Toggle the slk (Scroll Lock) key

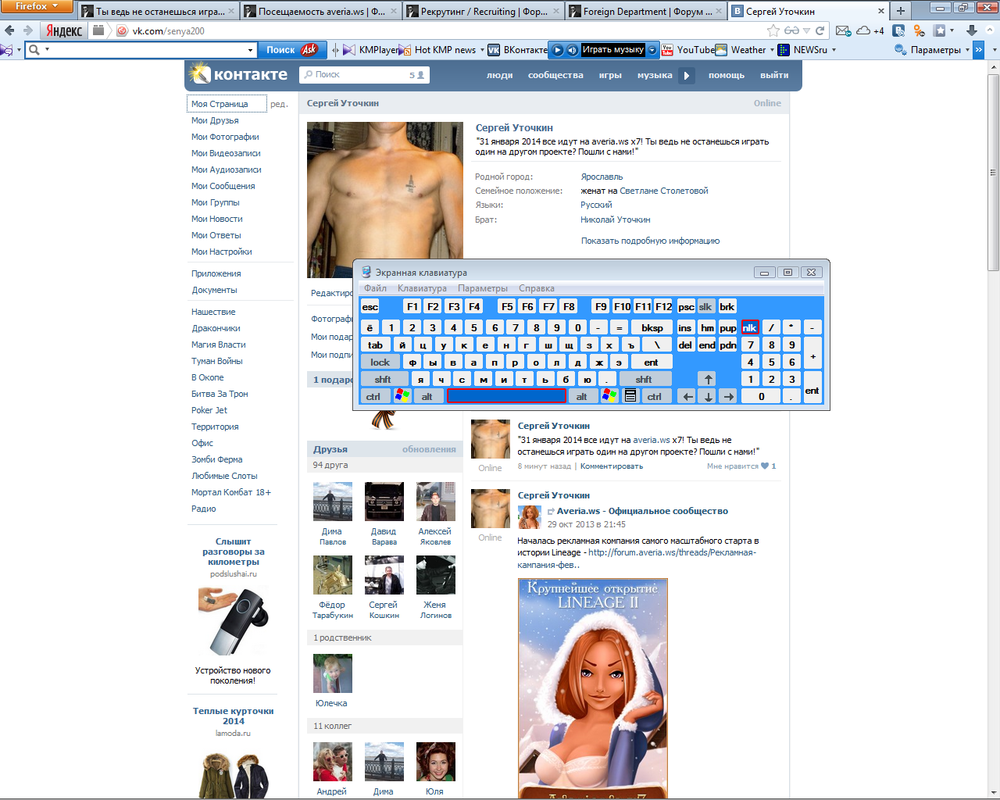(706, 307)
